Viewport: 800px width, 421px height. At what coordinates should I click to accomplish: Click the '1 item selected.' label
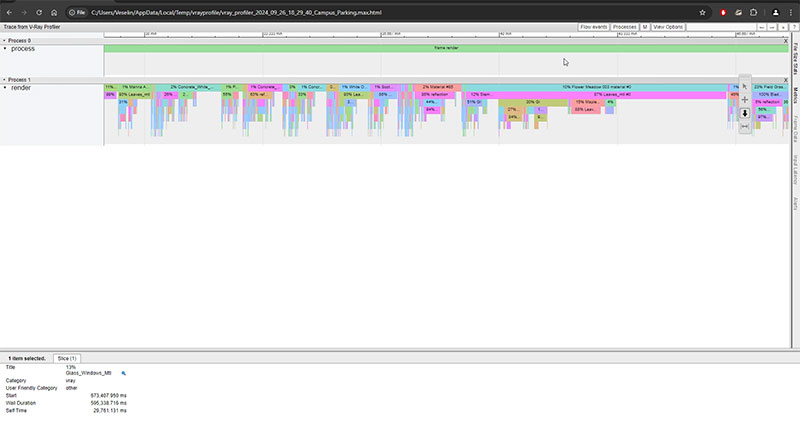(x=27, y=359)
